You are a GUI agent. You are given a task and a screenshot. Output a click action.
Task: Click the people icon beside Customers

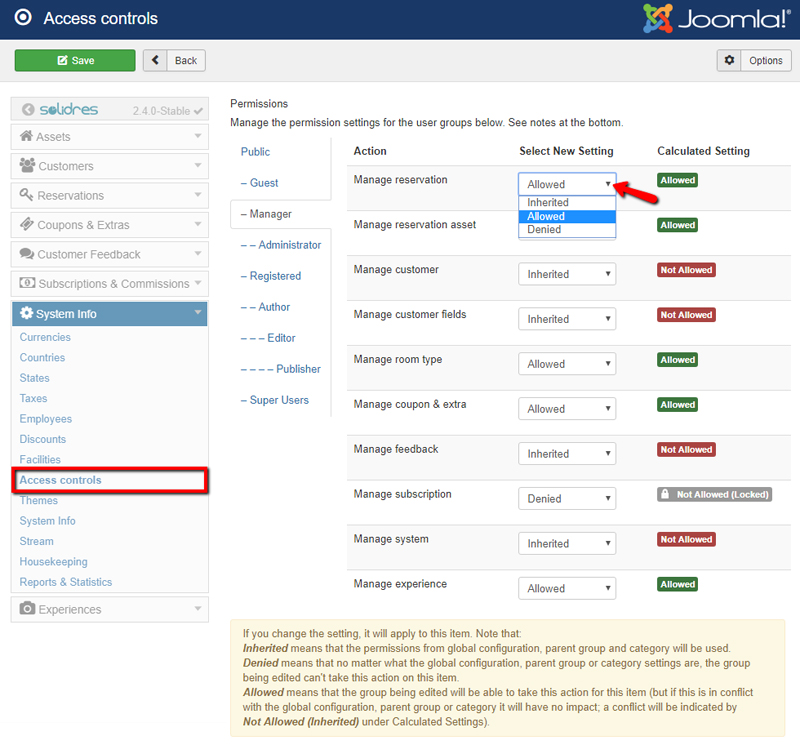point(27,166)
